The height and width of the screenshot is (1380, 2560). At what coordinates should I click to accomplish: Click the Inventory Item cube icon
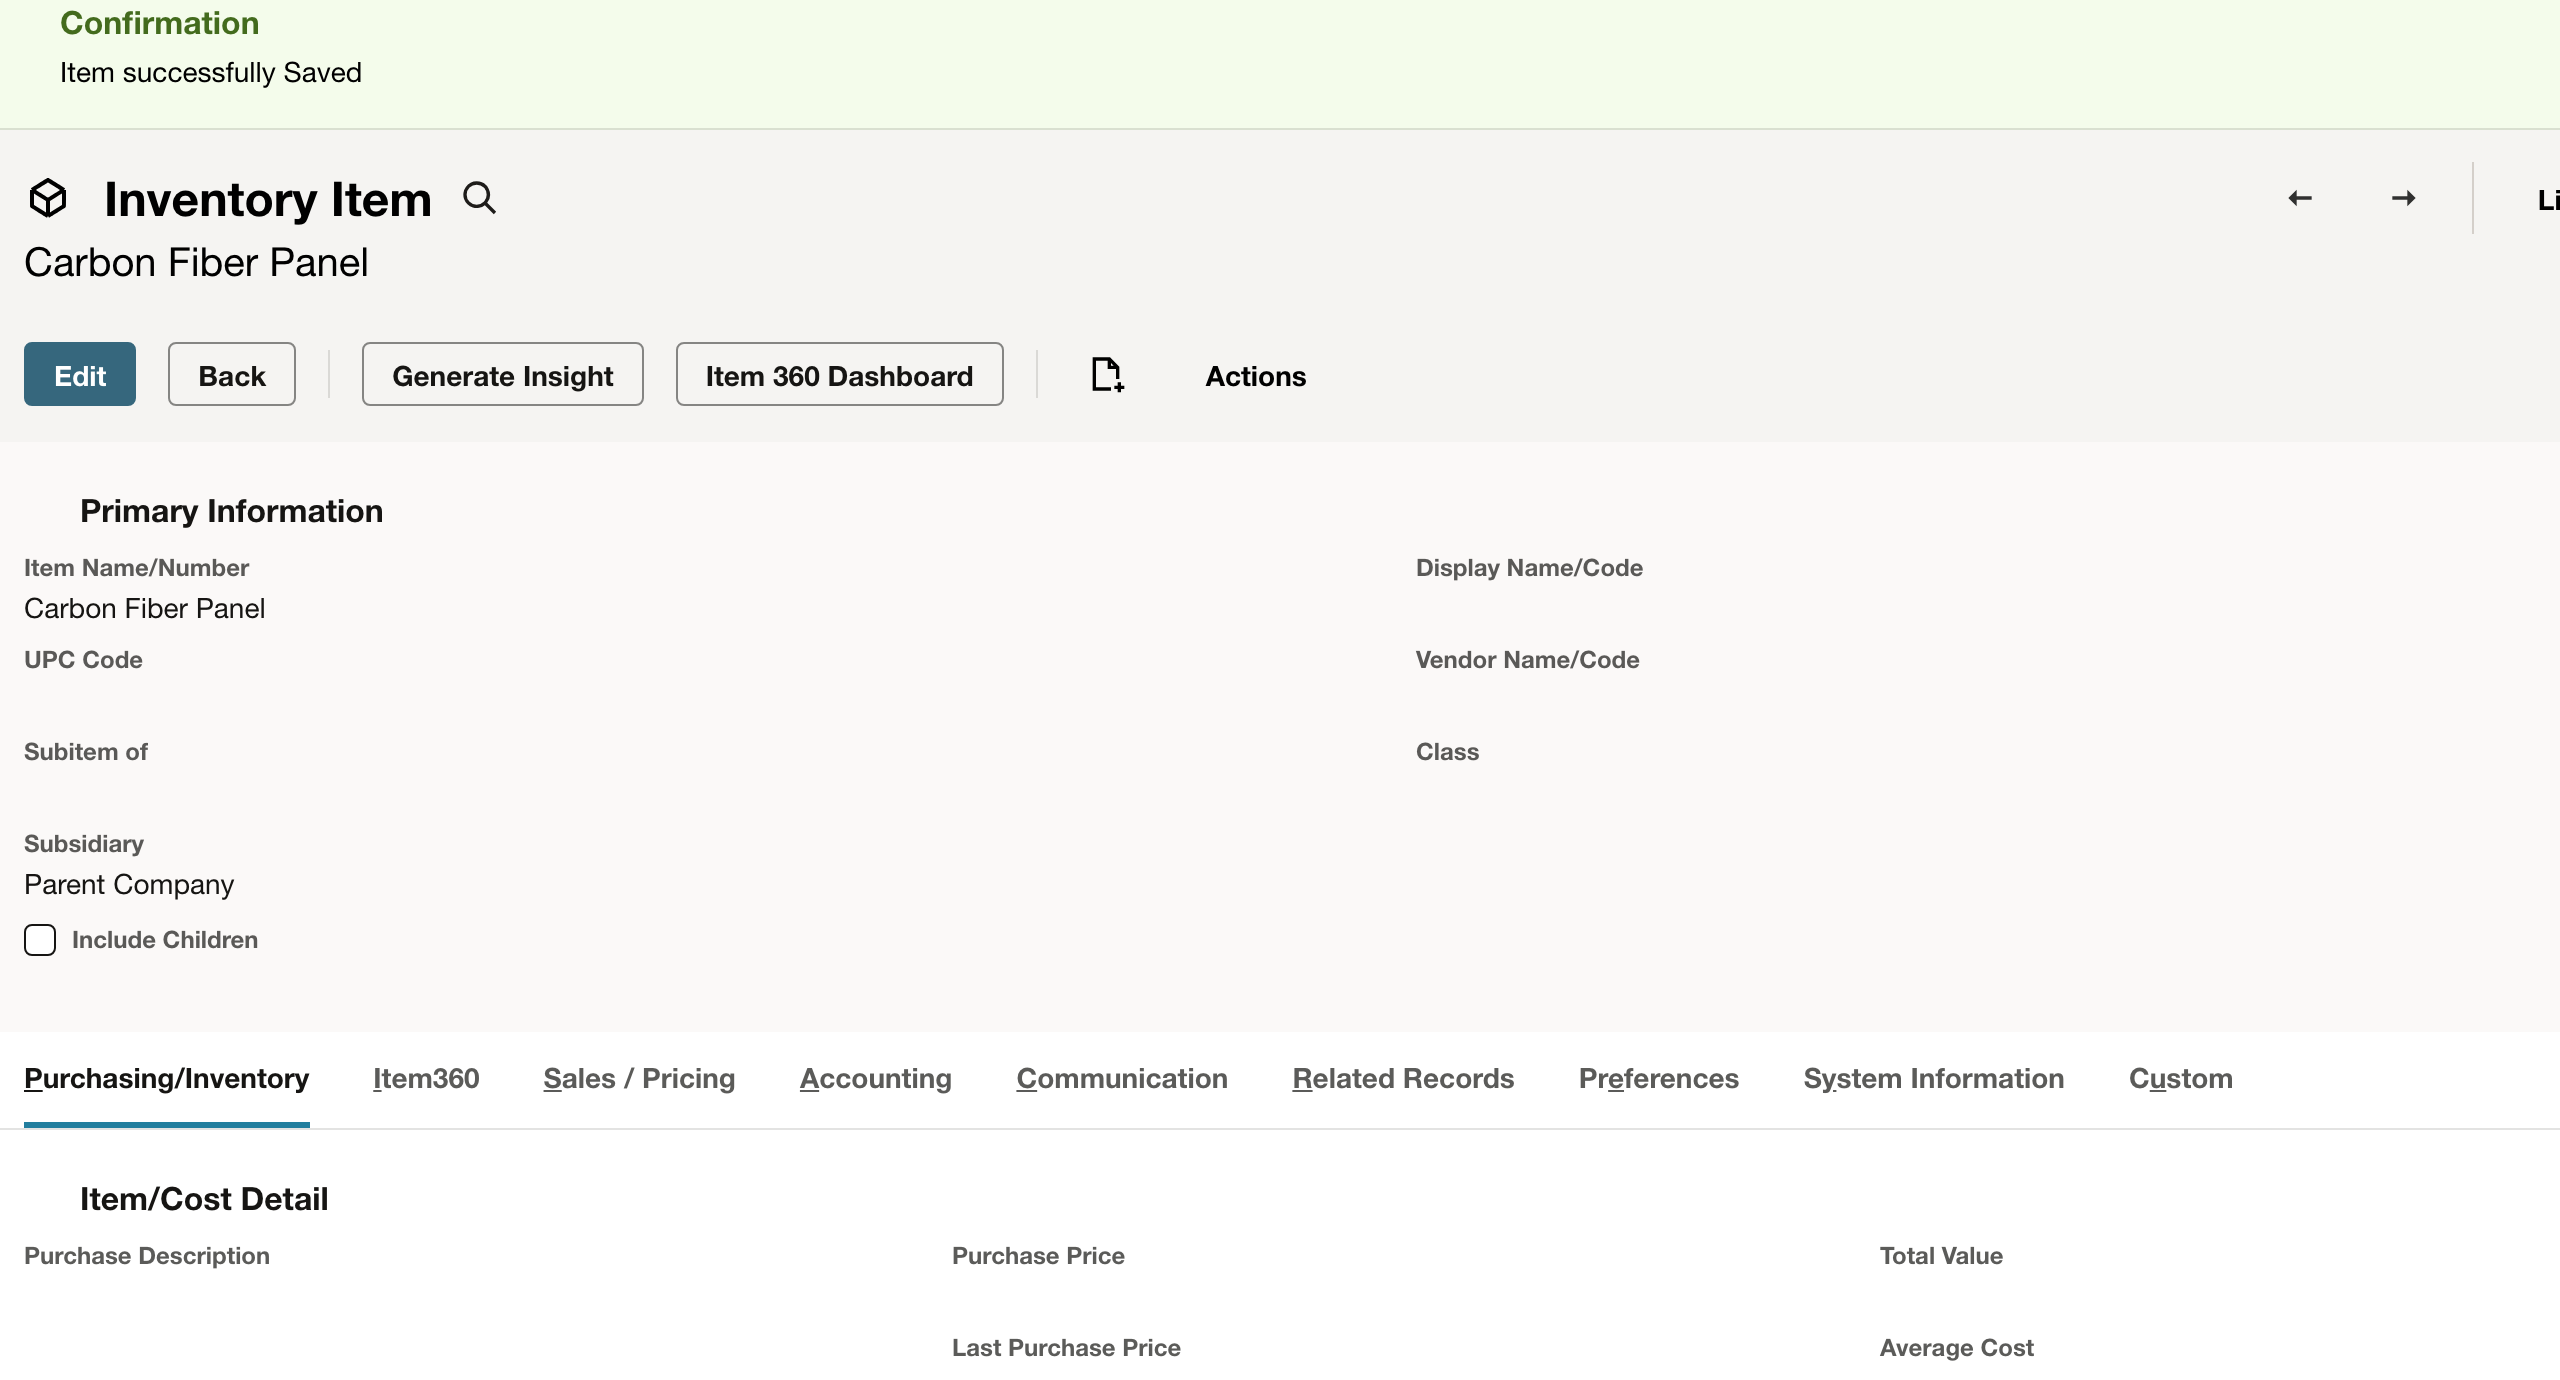point(48,198)
